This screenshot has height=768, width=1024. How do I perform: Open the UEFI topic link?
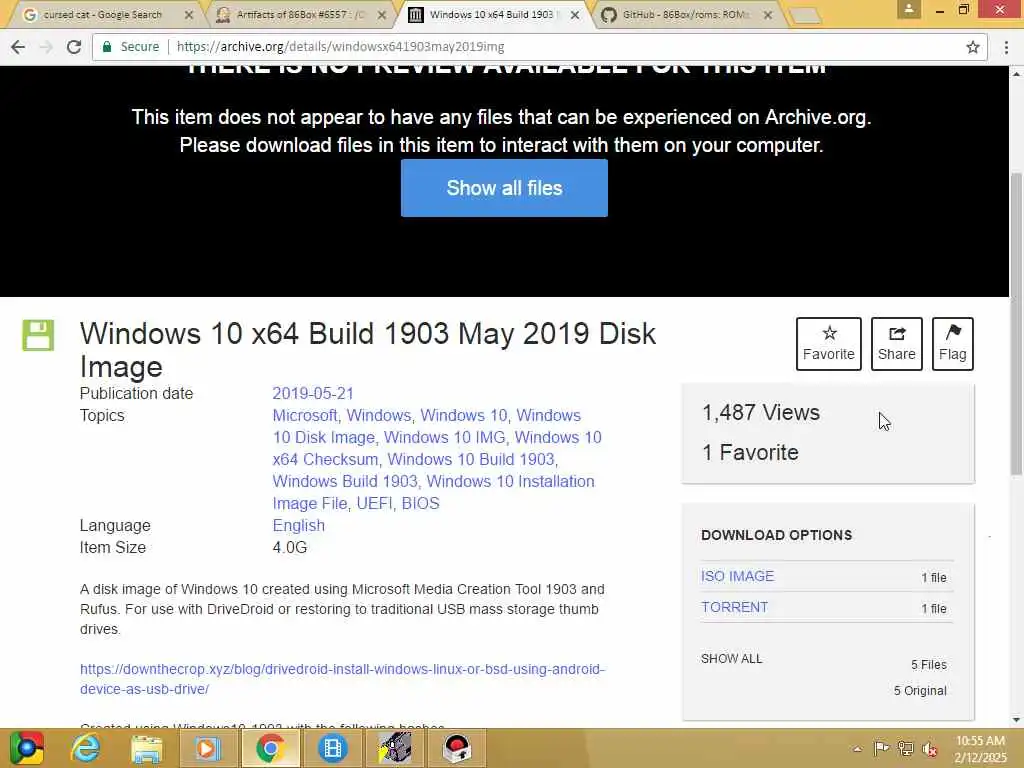pos(374,504)
